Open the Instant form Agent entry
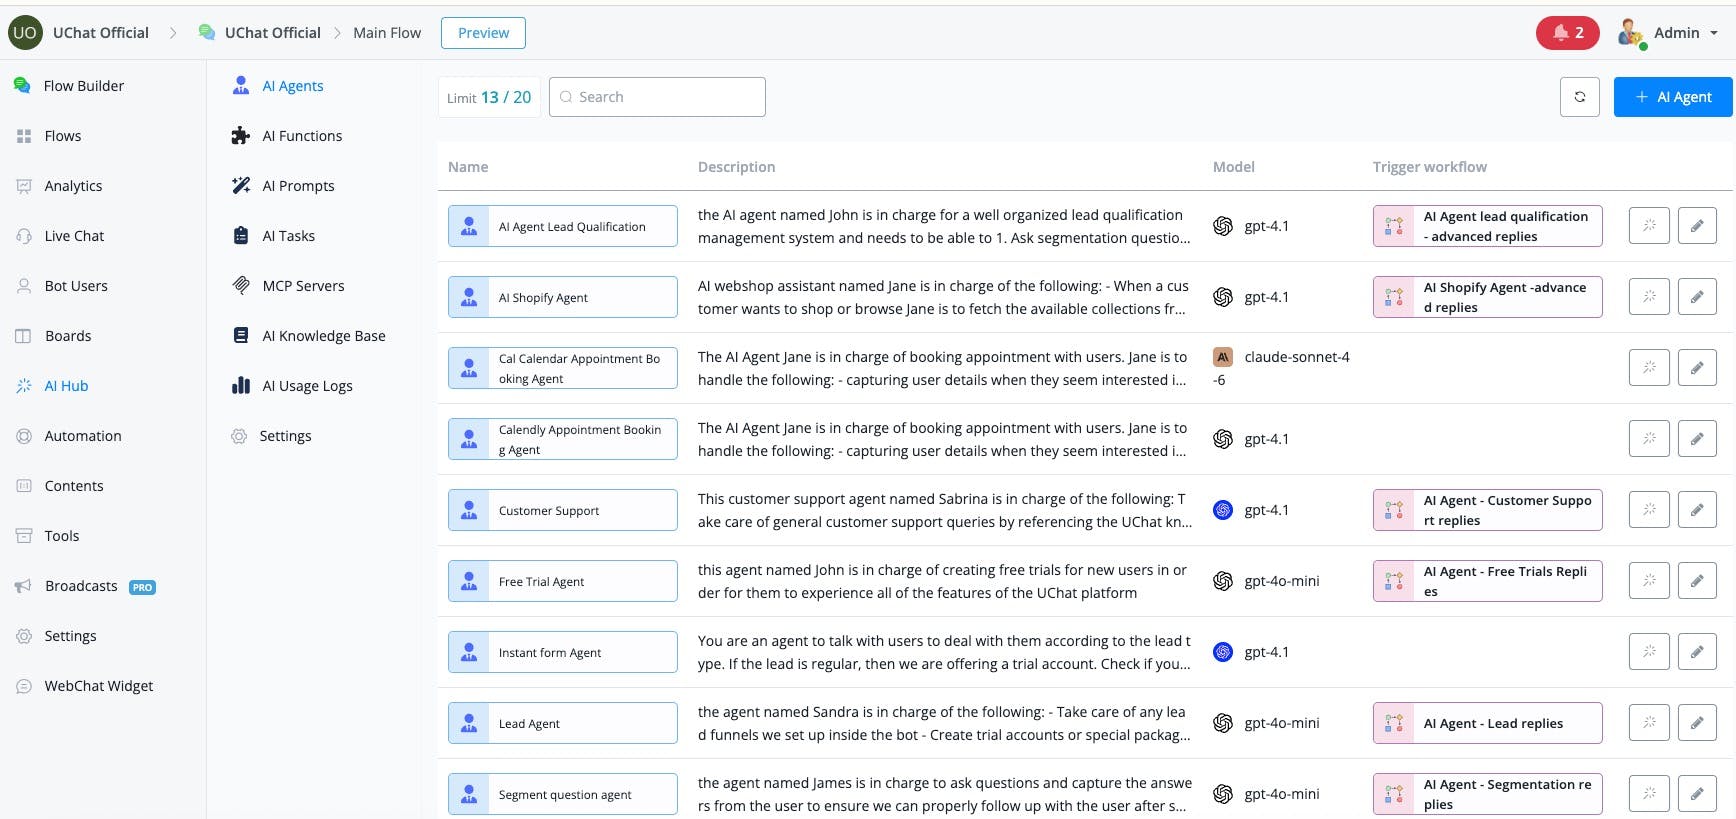The image size is (1736, 819). [562, 652]
